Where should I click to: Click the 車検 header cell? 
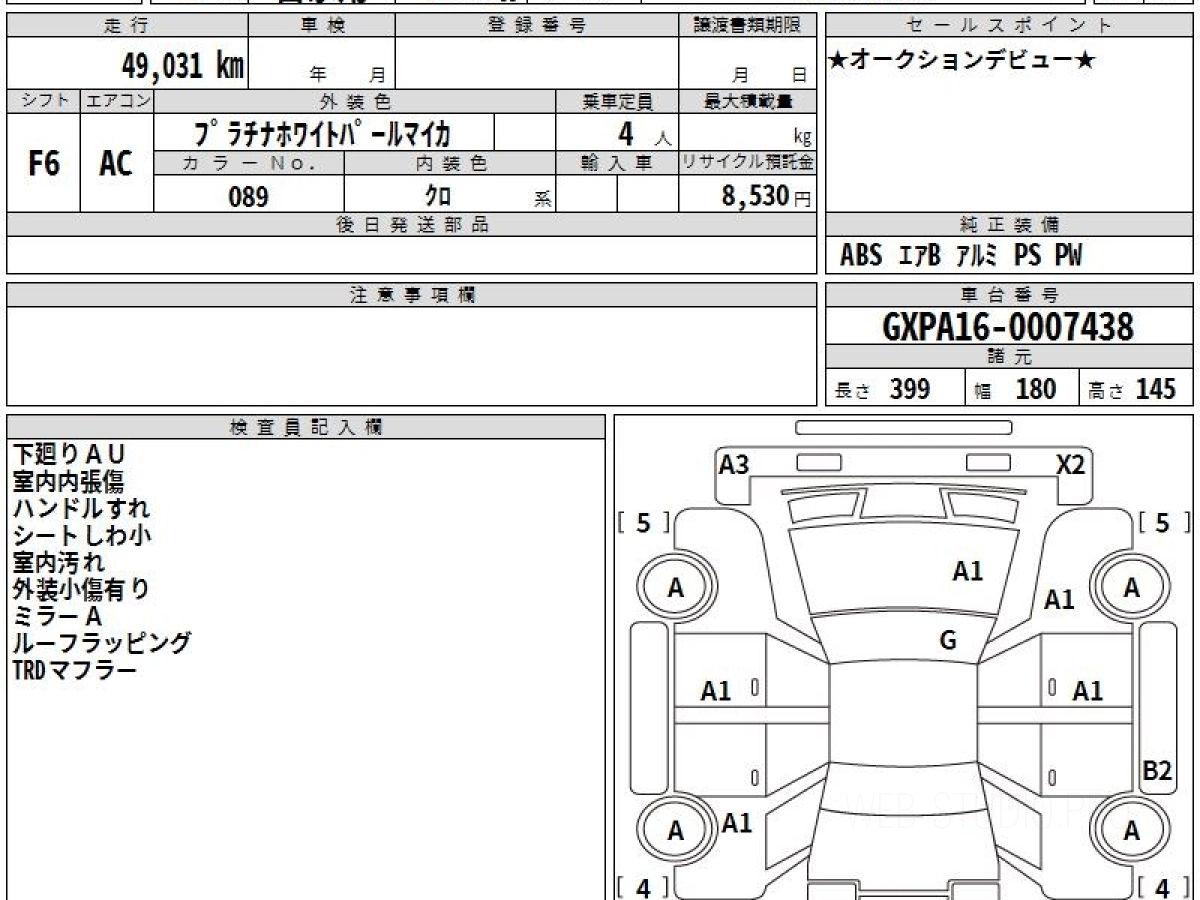[x=321, y=26]
